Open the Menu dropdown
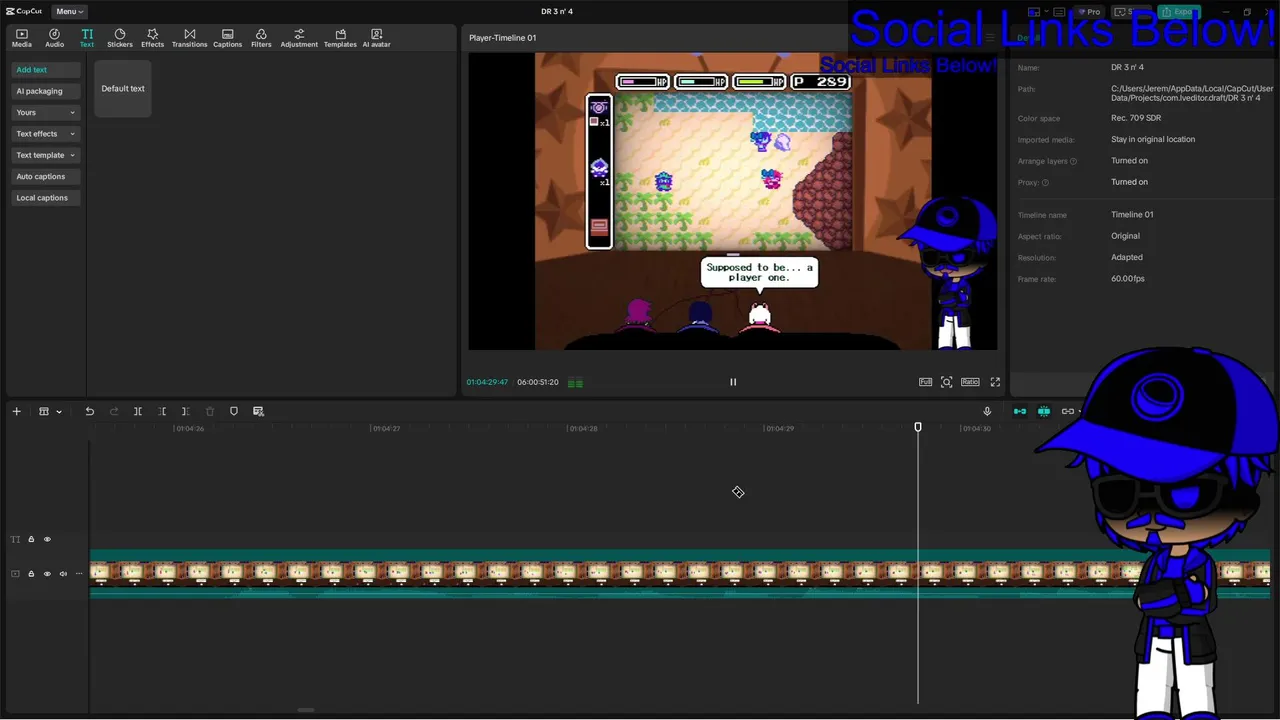Image resolution: width=1280 pixels, height=720 pixels. 69,12
